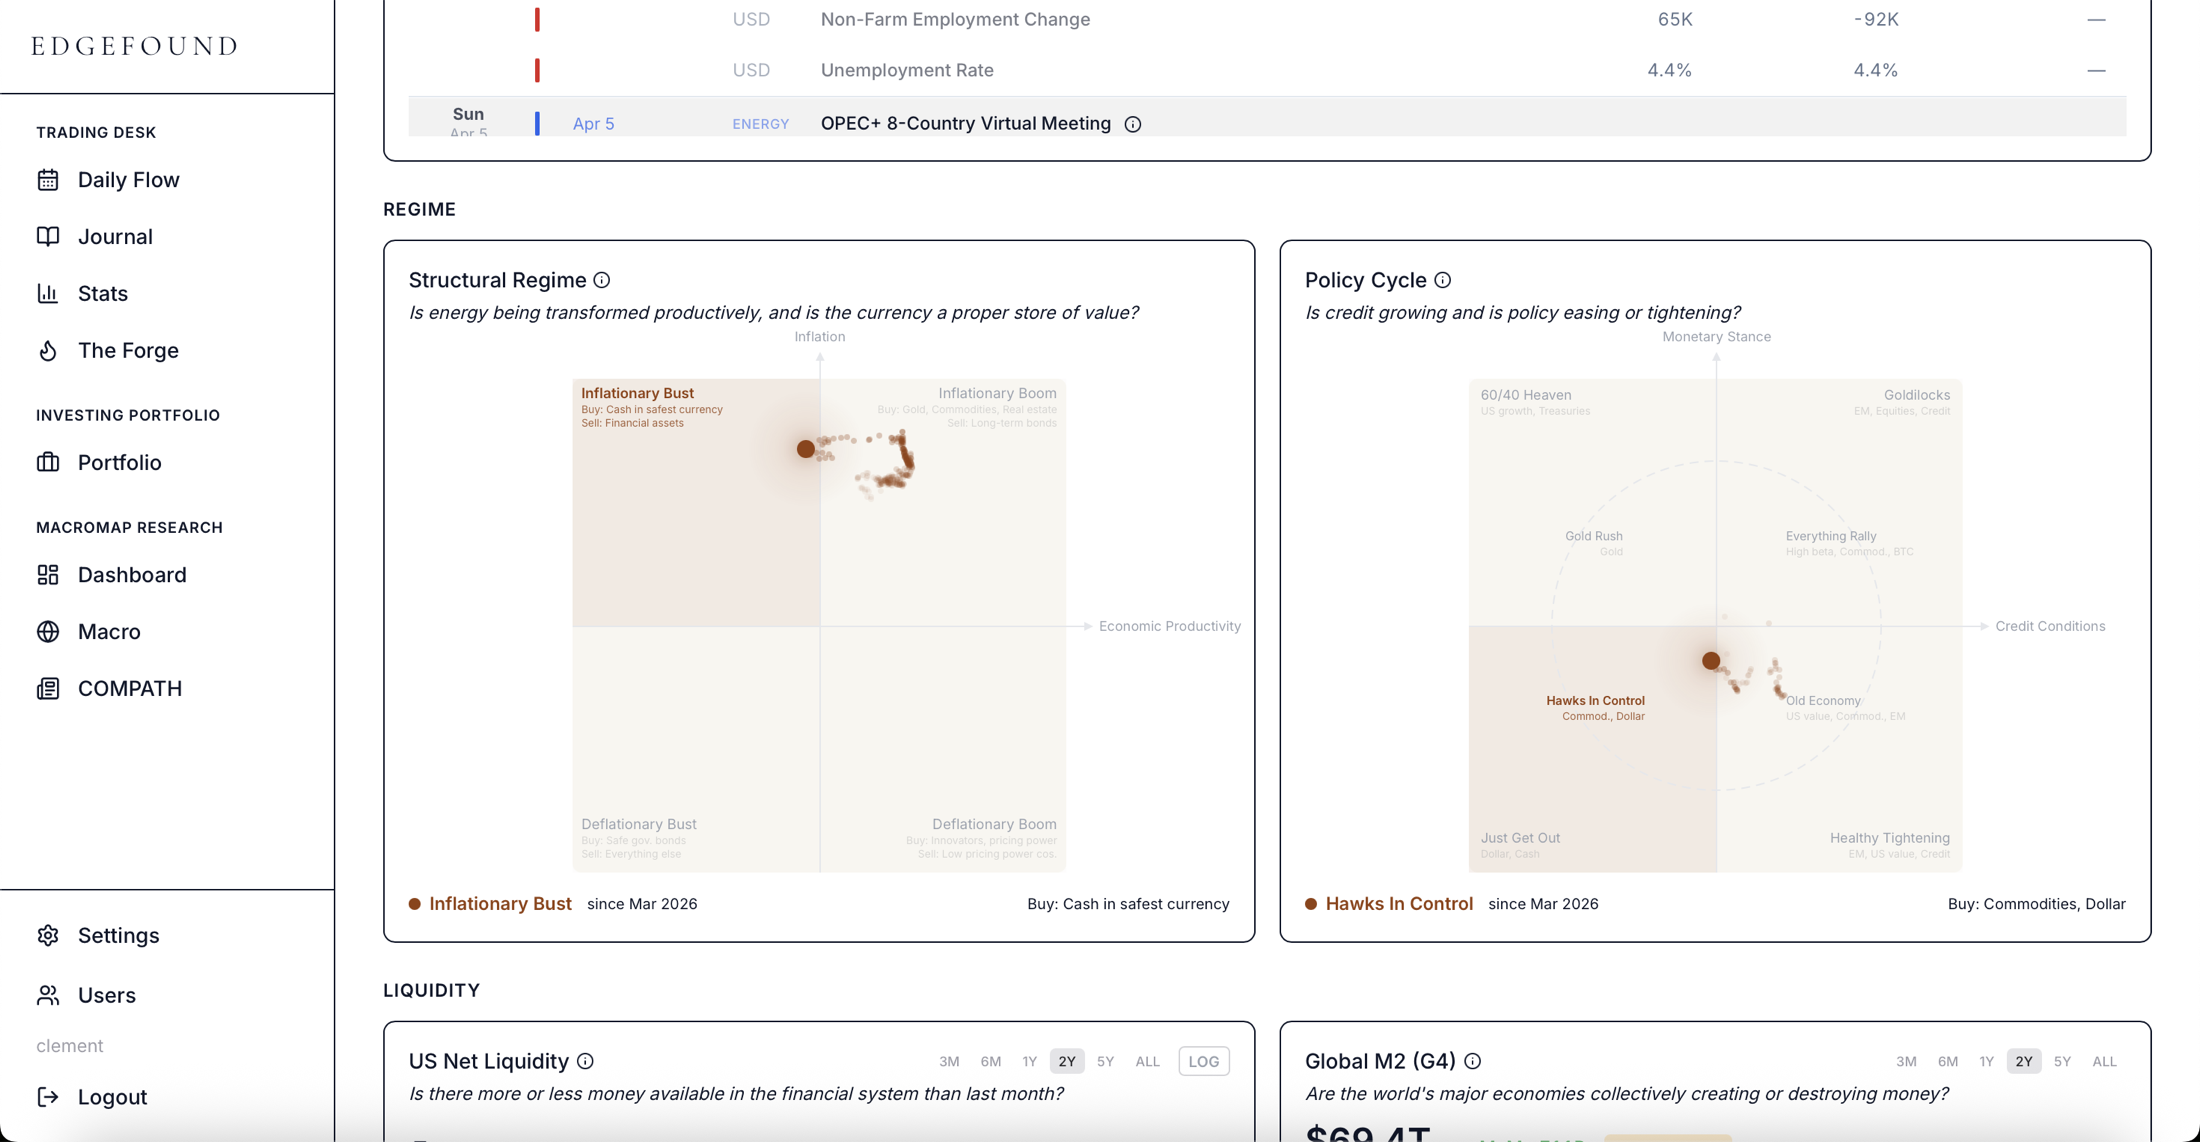The image size is (2200, 1142).
Task: Click Healthy Tightening quadrant label
Action: (1890, 838)
